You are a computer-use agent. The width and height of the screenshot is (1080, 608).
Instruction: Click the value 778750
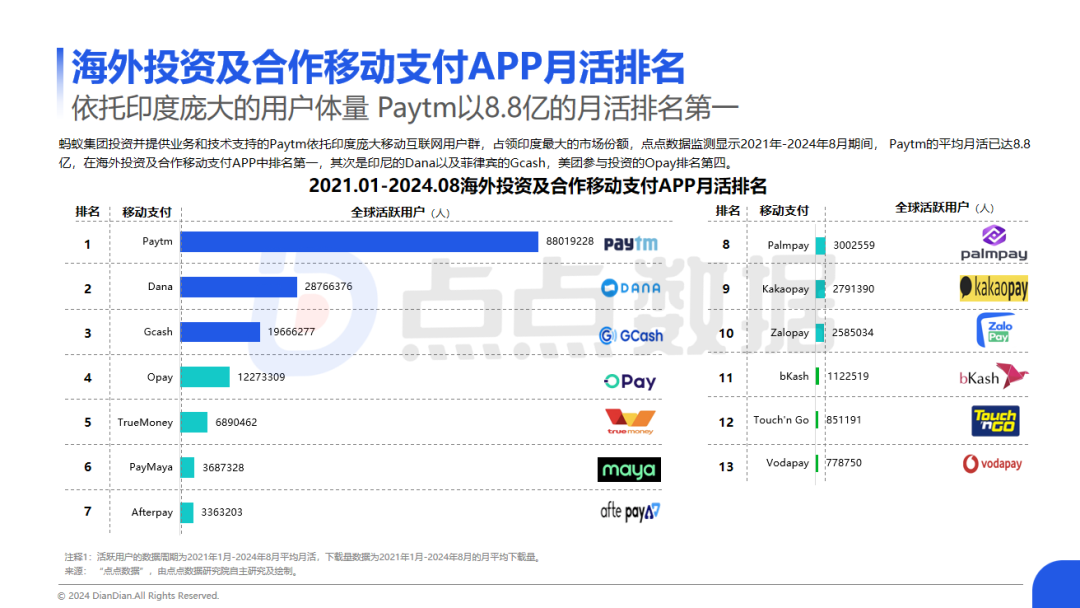click(x=844, y=463)
